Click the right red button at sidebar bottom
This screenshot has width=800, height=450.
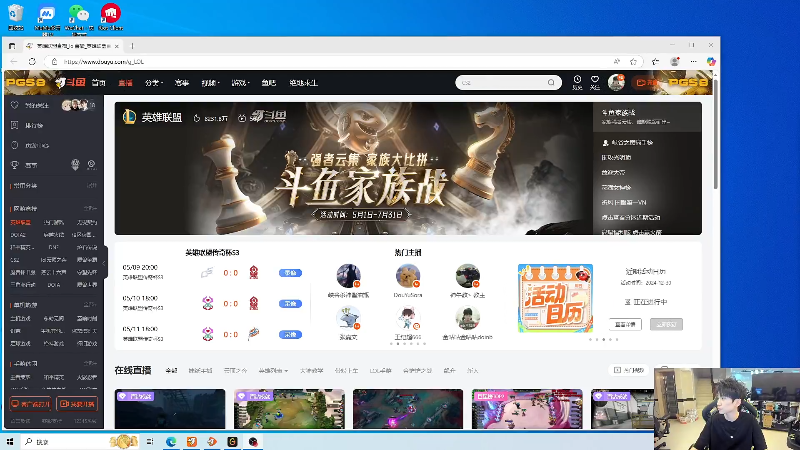pos(77,404)
